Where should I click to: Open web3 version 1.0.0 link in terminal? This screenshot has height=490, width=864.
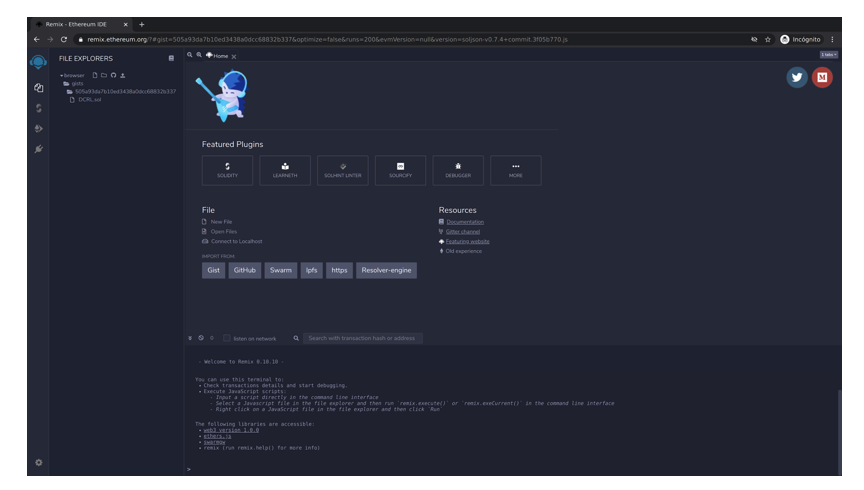[231, 430]
